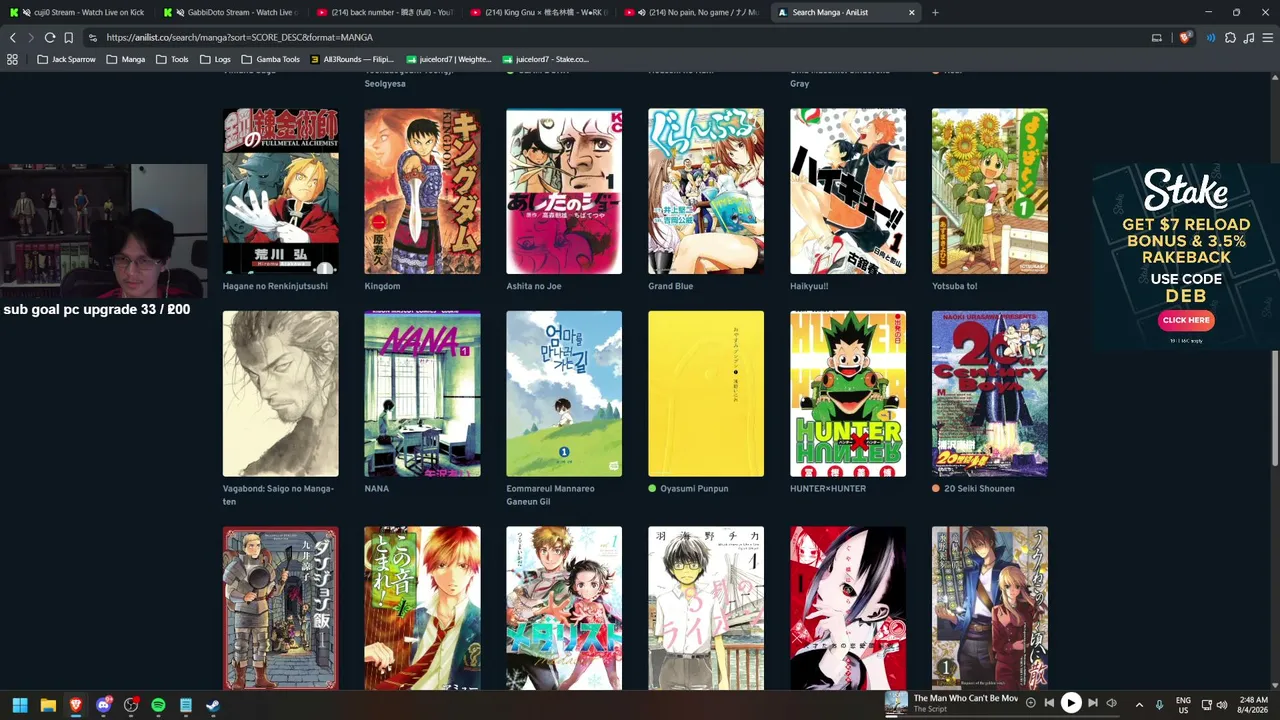Image resolution: width=1280 pixels, height=720 pixels.
Task: Open the browser hamburger menu
Action: click(1267, 37)
